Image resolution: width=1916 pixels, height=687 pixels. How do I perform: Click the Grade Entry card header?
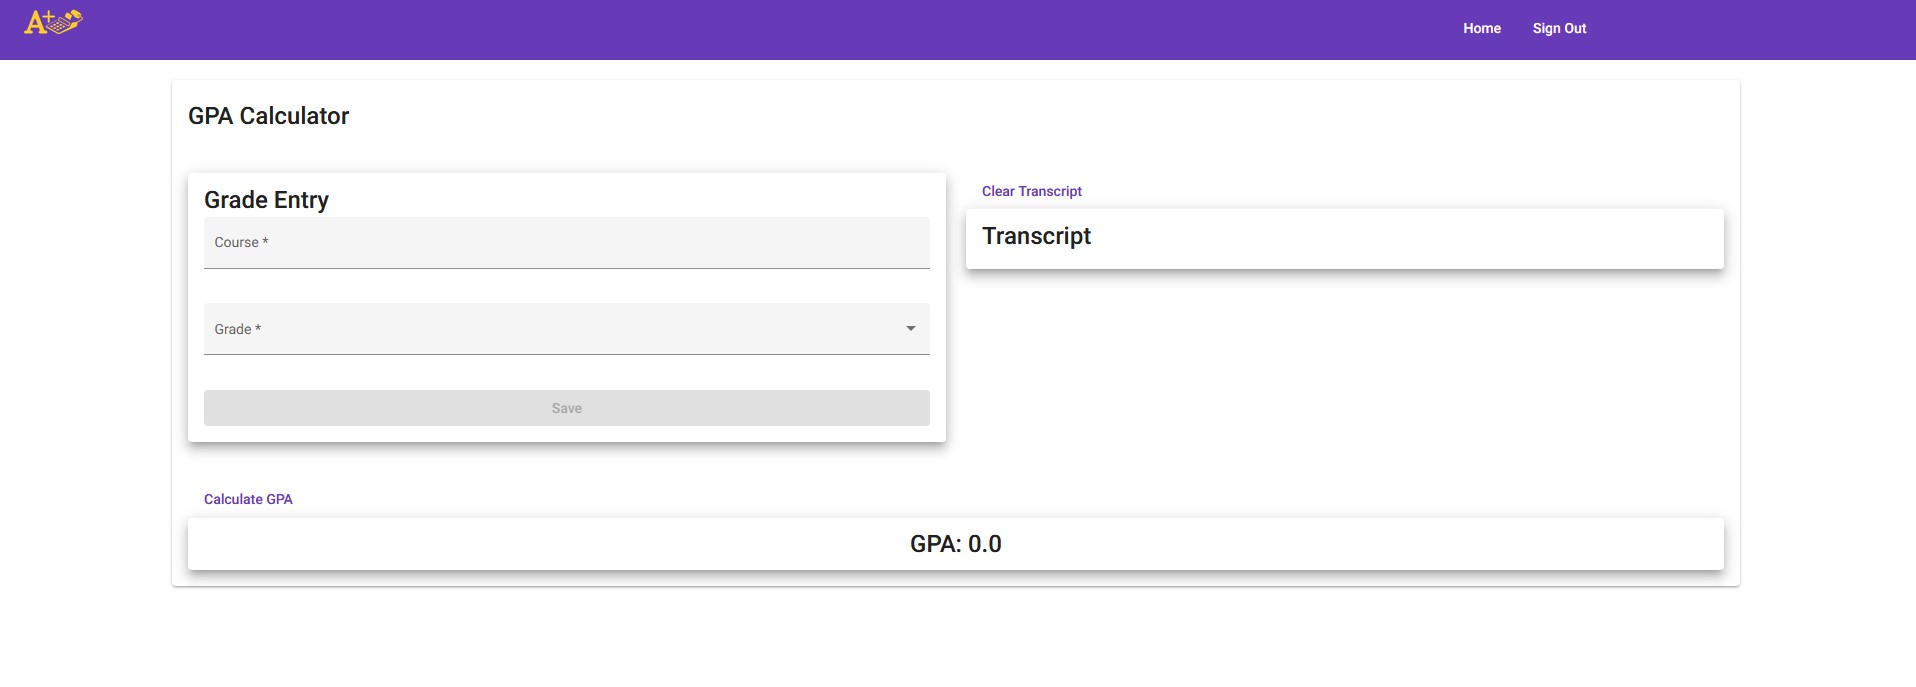(266, 200)
